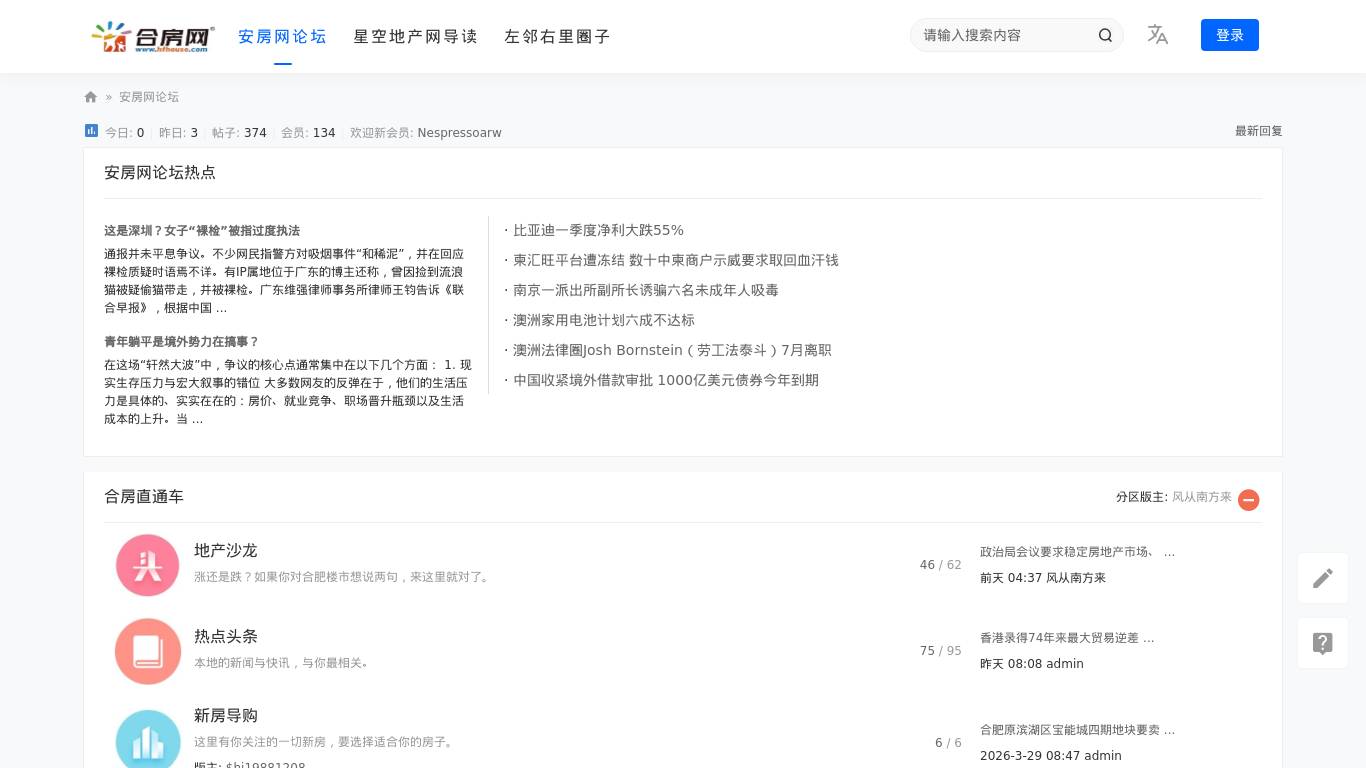Click the pencil new post icon
Viewport: 1366px width, 768px height.
[1322, 578]
